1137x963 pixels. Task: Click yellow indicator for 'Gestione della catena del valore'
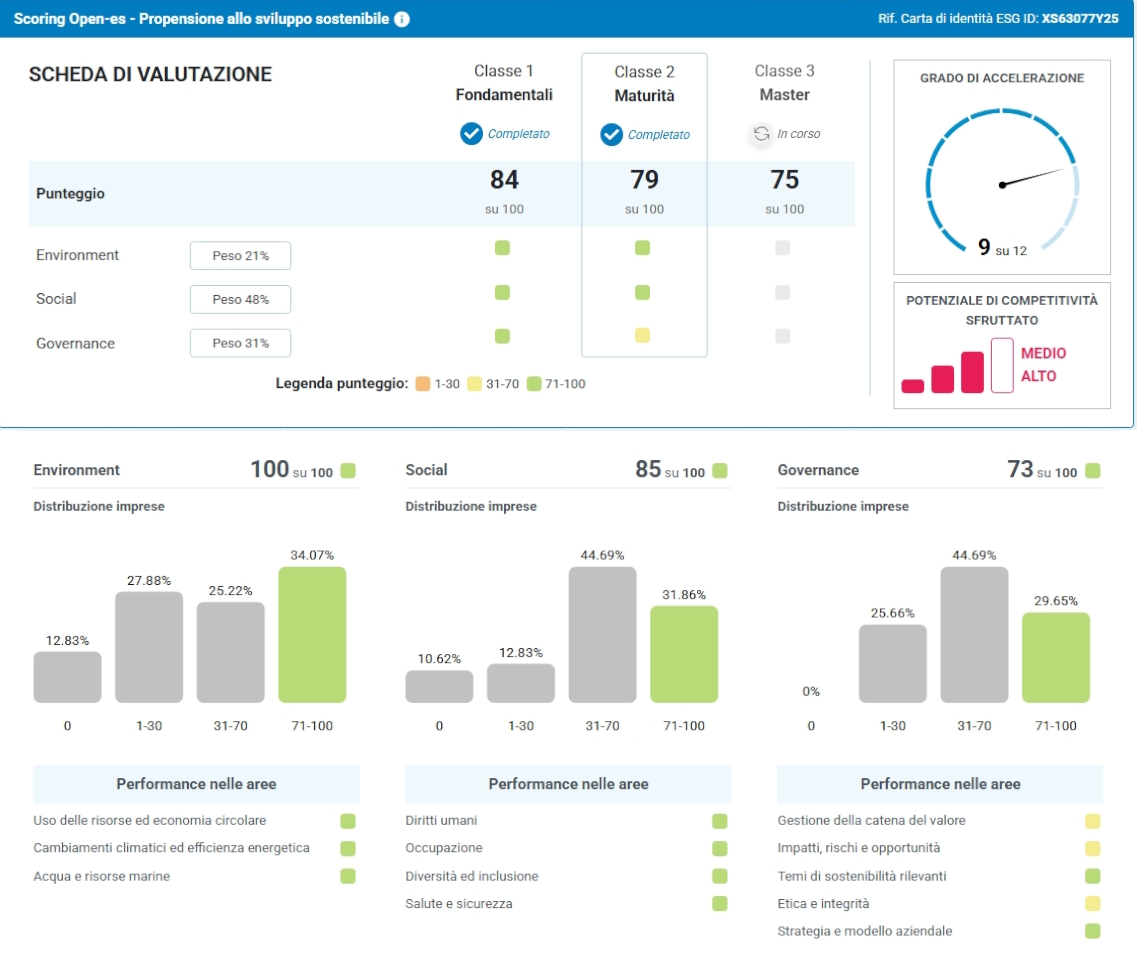click(x=1093, y=821)
